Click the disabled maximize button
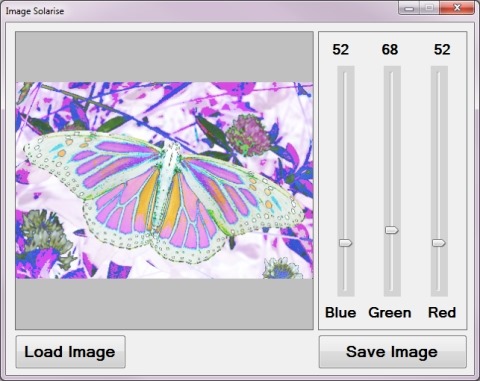480x381 pixels. tap(429, 8)
